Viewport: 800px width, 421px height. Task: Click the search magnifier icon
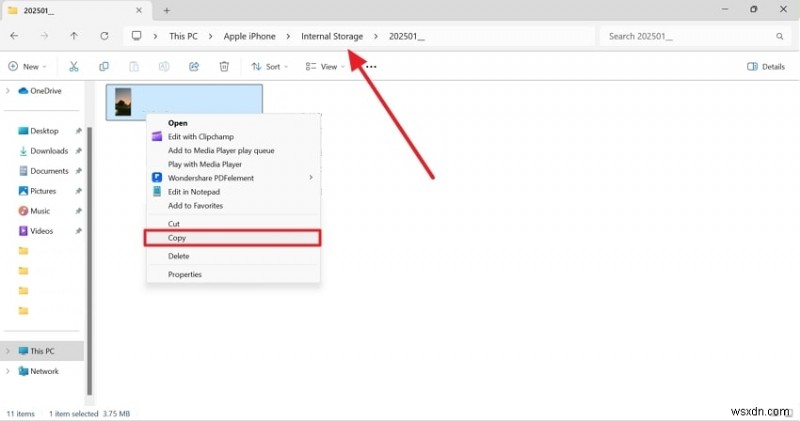tap(780, 36)
